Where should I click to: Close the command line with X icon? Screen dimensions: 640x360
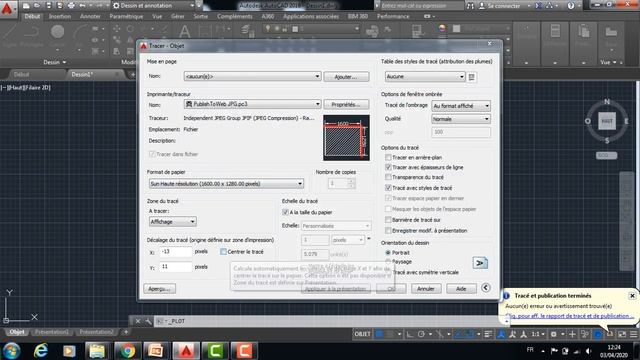click(x=138, y=321)
